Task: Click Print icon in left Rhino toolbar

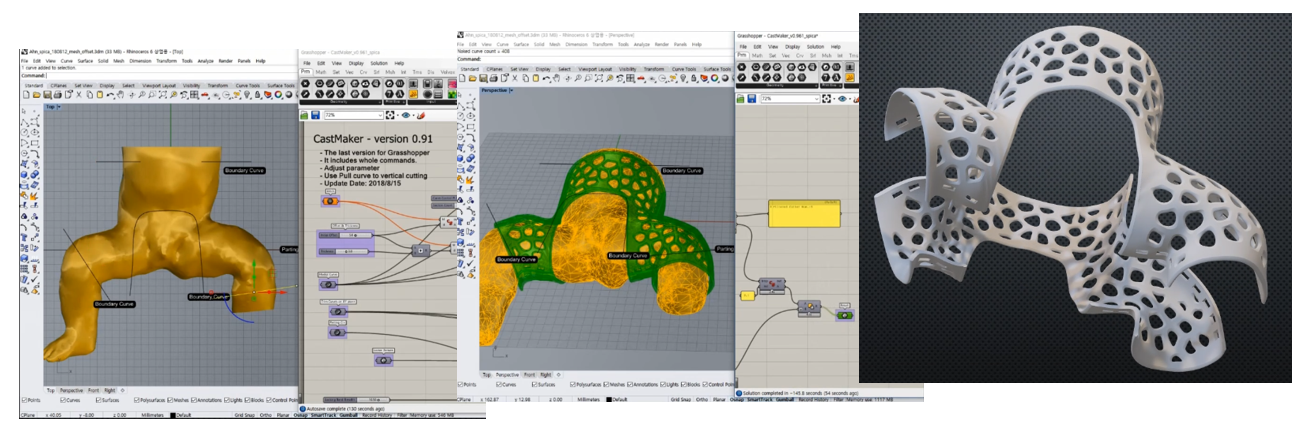Action: pyautogui.click(x=58, y=95)
